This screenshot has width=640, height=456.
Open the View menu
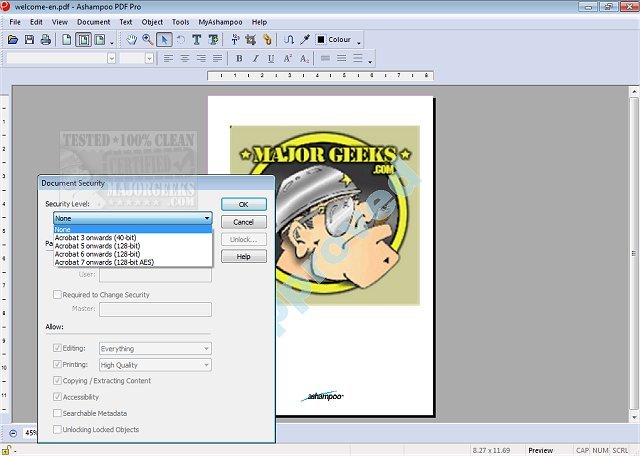pyautogui.click(x=60, y=22)
